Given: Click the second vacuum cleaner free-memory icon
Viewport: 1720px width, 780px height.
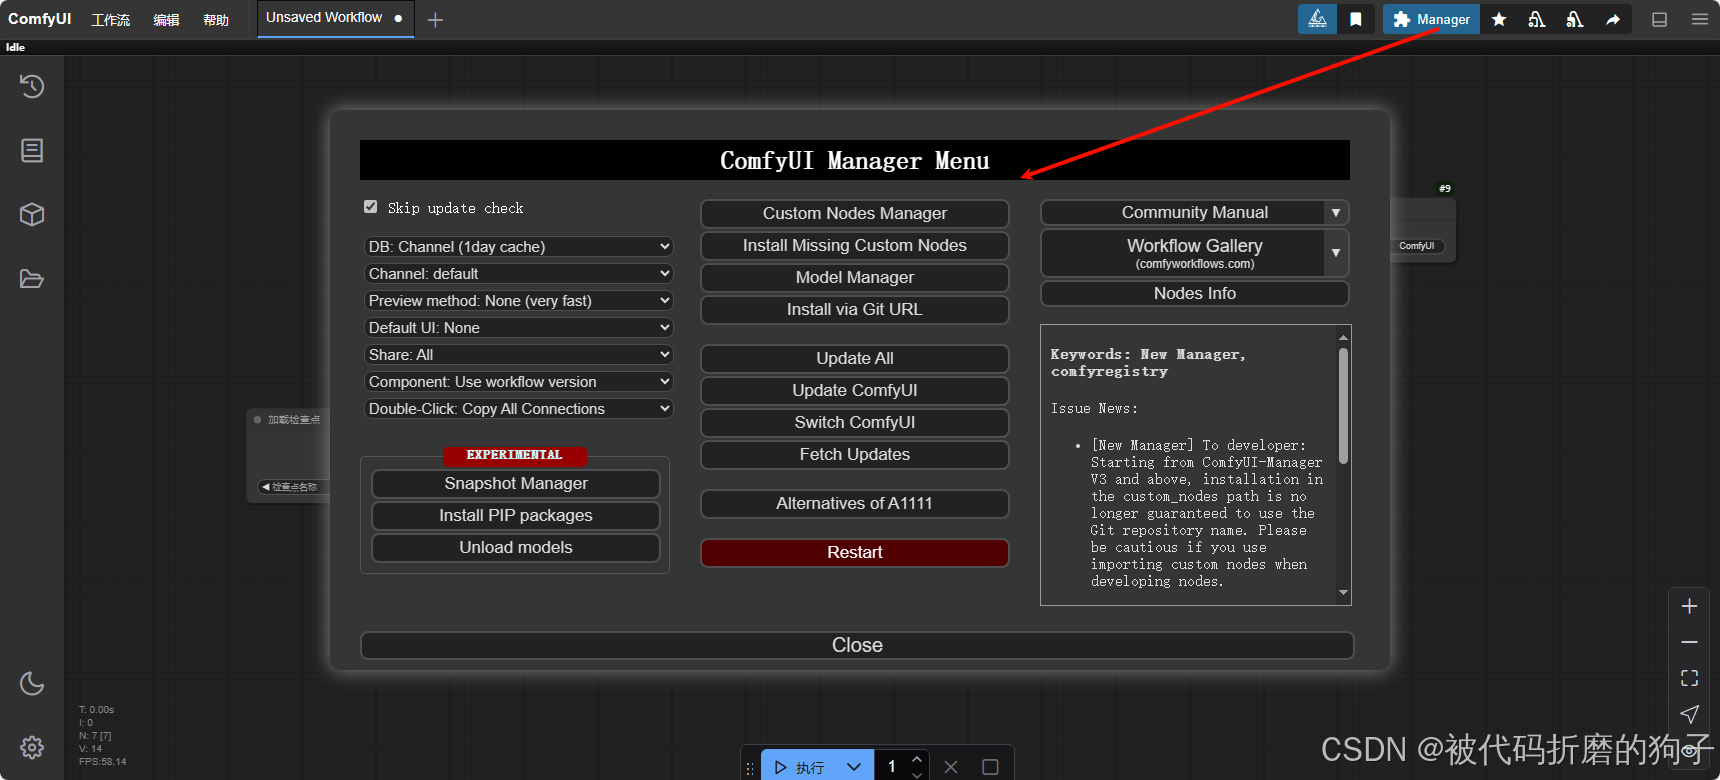Looking at the screenshot, I should click(1575, 19).
